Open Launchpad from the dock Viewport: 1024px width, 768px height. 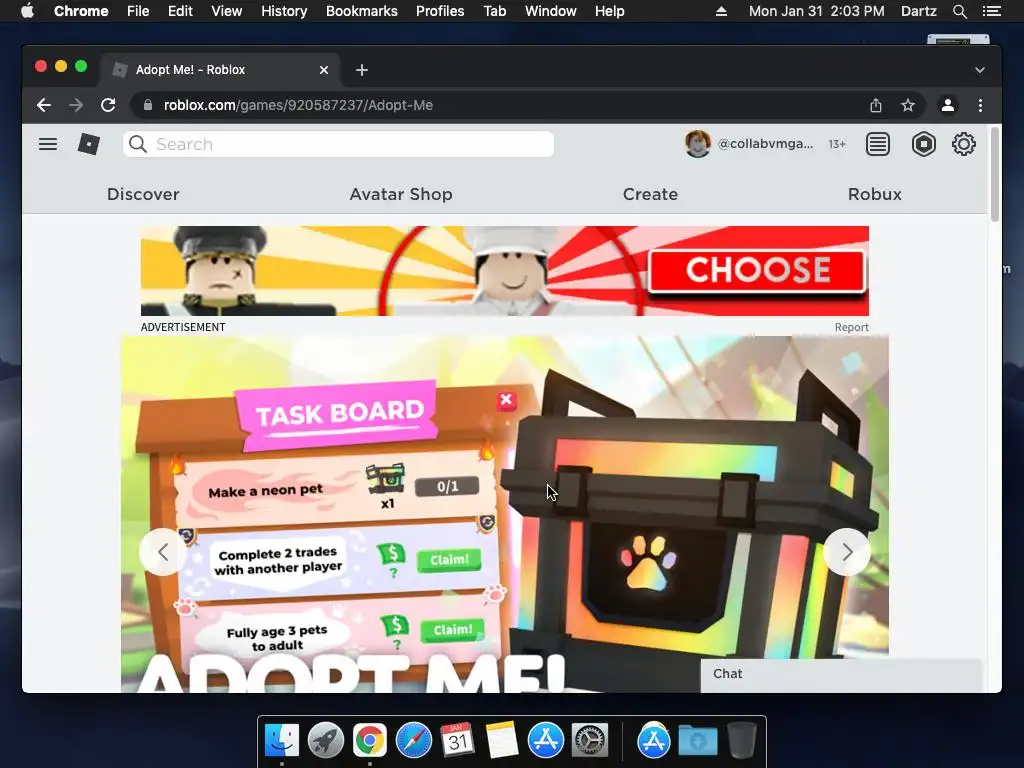click(x=326, y=741)
